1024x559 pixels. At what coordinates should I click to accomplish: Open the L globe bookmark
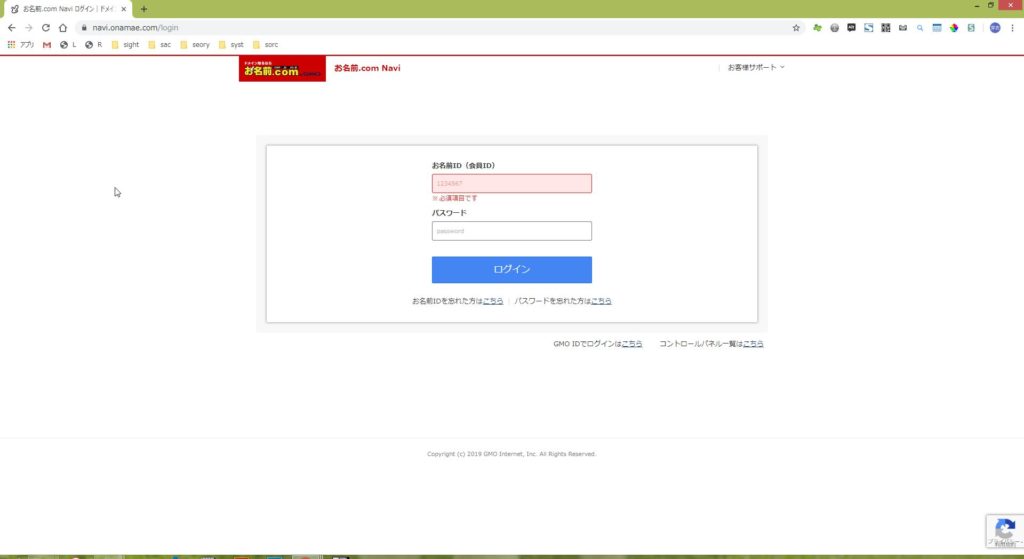click(68, 44)
